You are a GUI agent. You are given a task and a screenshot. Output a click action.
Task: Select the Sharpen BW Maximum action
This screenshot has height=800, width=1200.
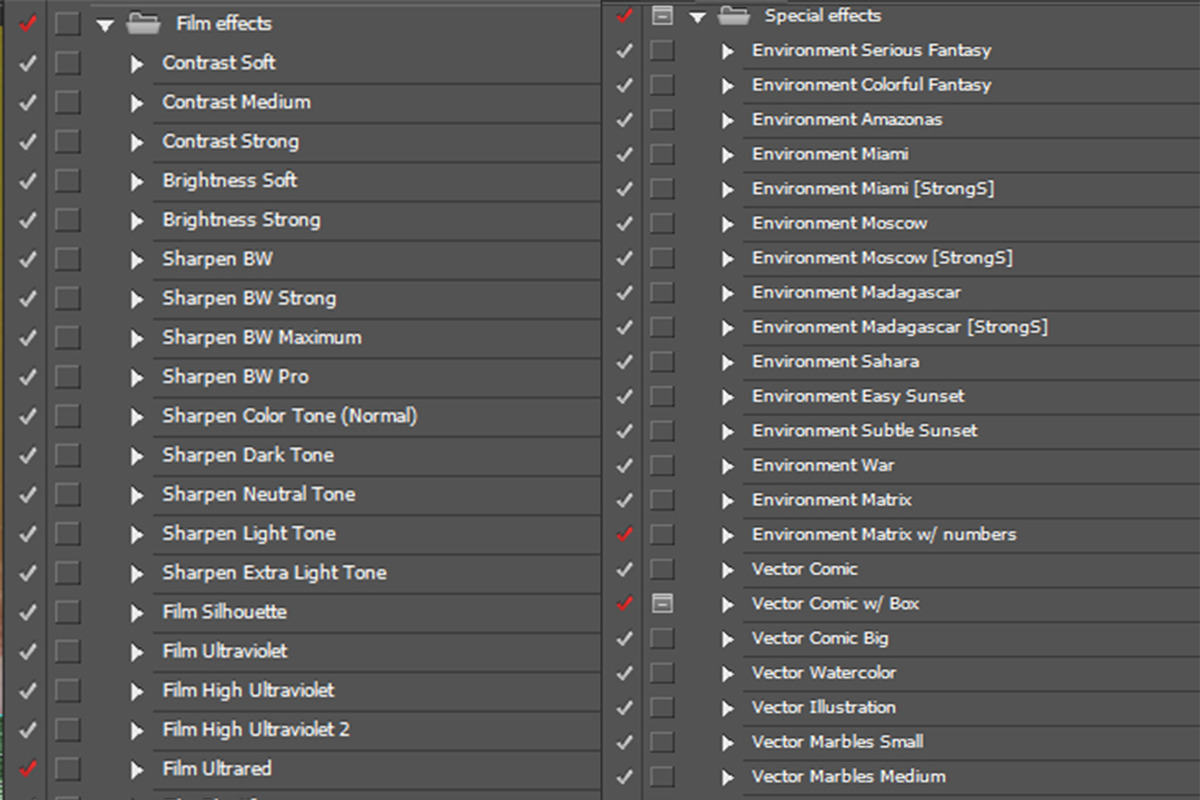262,337
